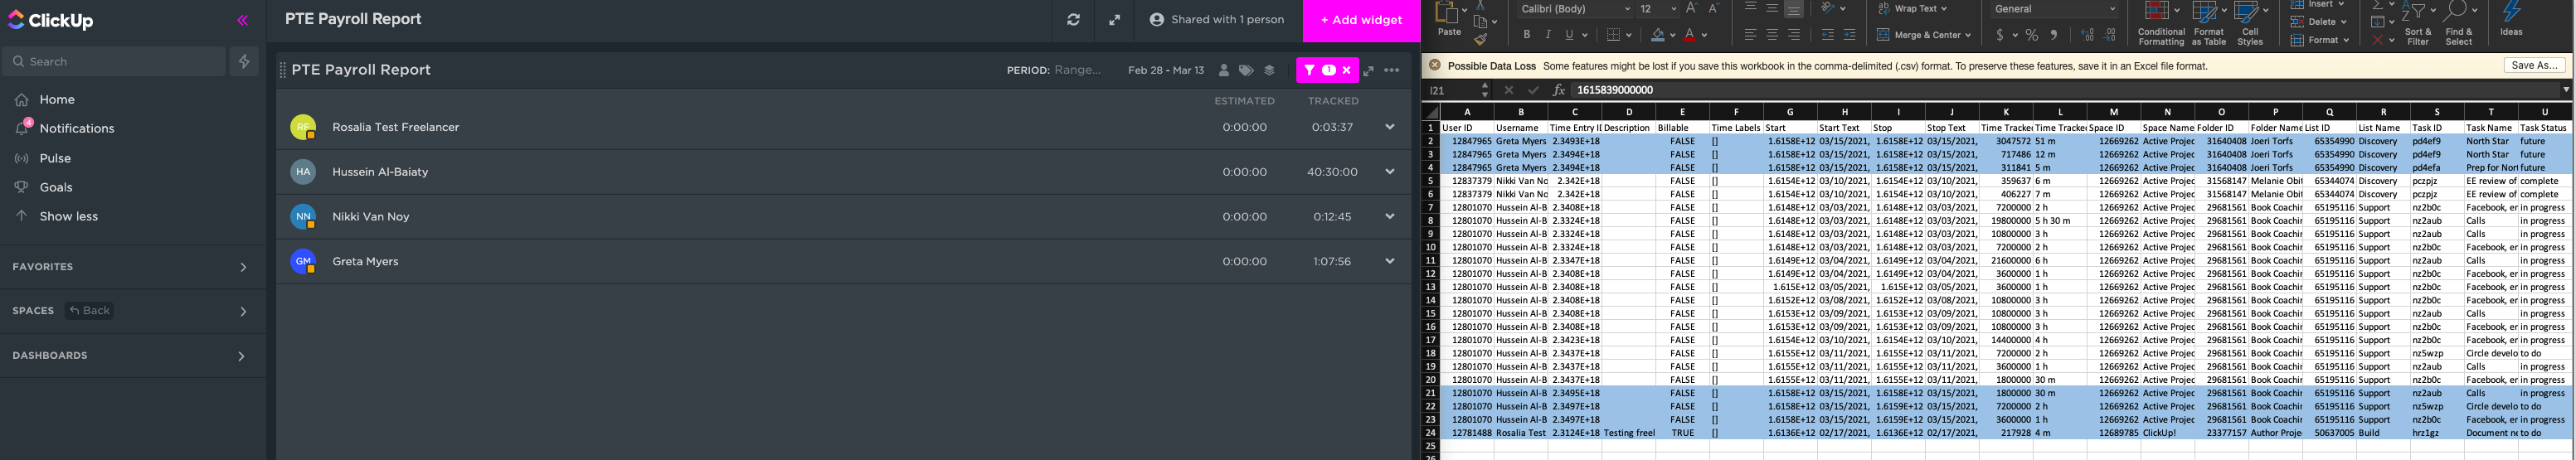Open the widget three-dot options menu
The width and height of the screenshot is (2576, 460).
pyautogui.click(x=1391, y=70)
